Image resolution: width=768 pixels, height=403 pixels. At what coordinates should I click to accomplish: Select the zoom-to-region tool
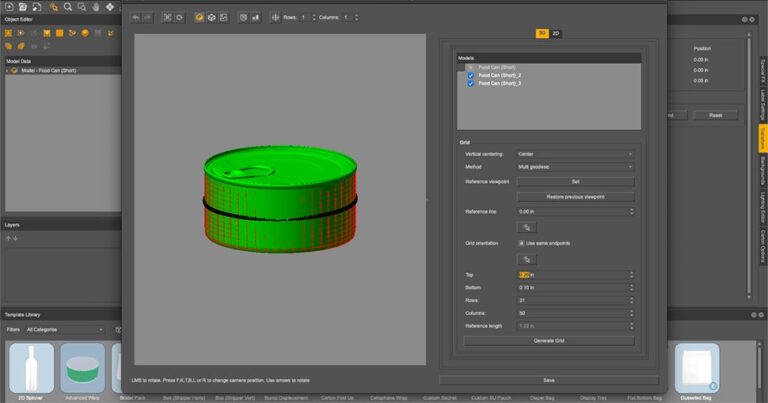tap(82, 7)
